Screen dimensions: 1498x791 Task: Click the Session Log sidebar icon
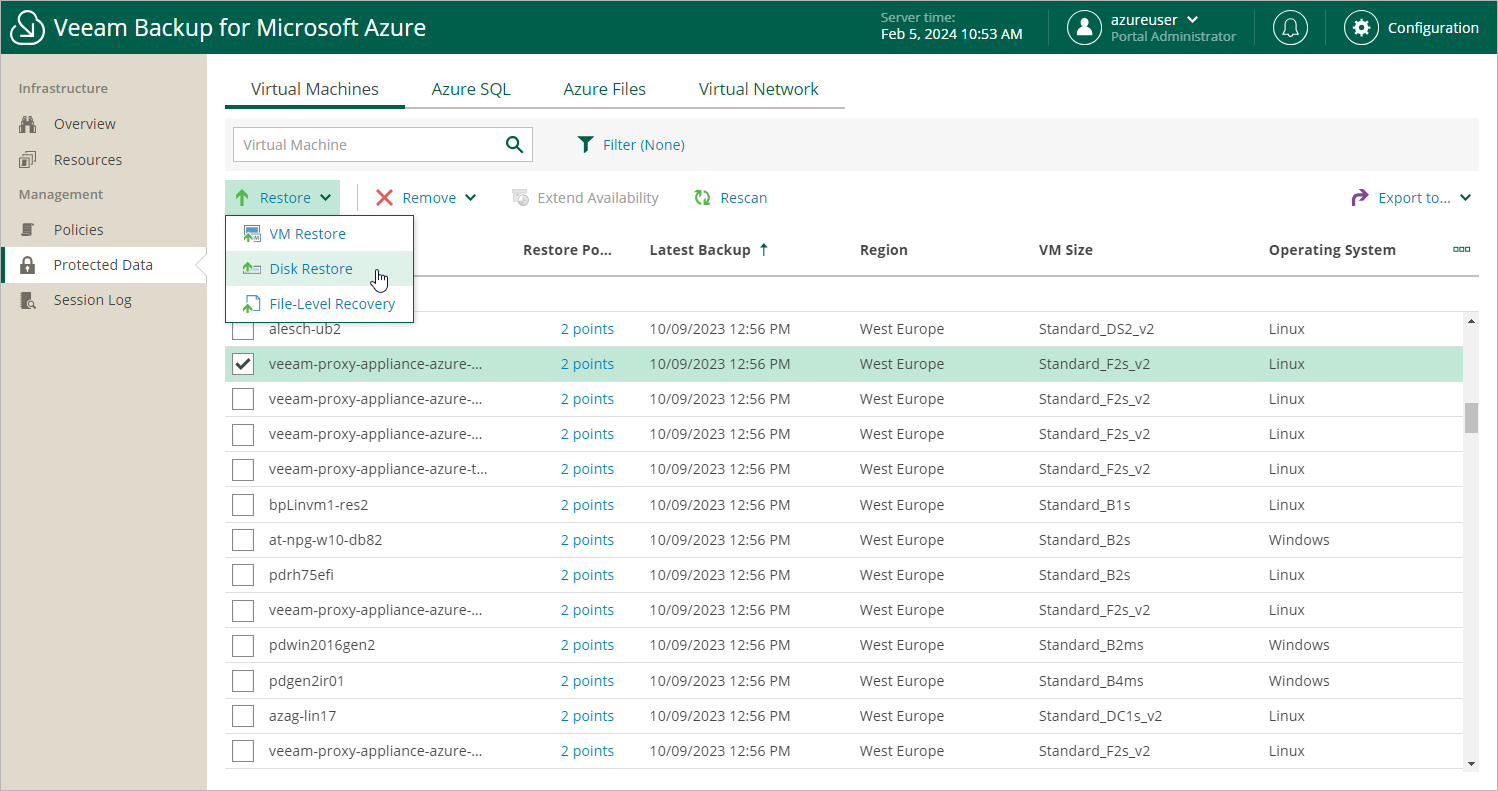tap(28, 300)
